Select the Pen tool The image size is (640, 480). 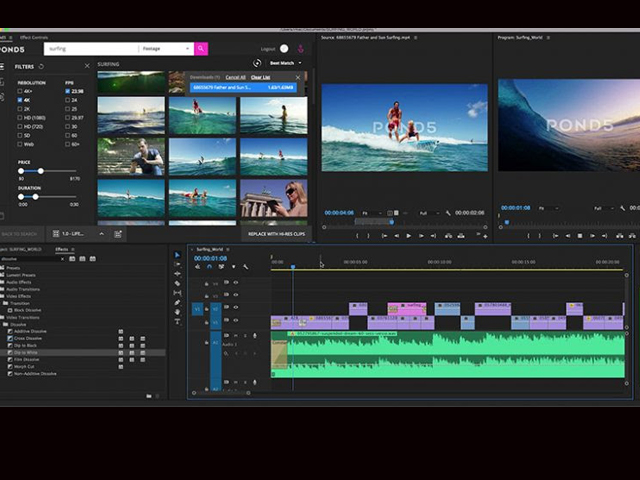pos(177,302)
